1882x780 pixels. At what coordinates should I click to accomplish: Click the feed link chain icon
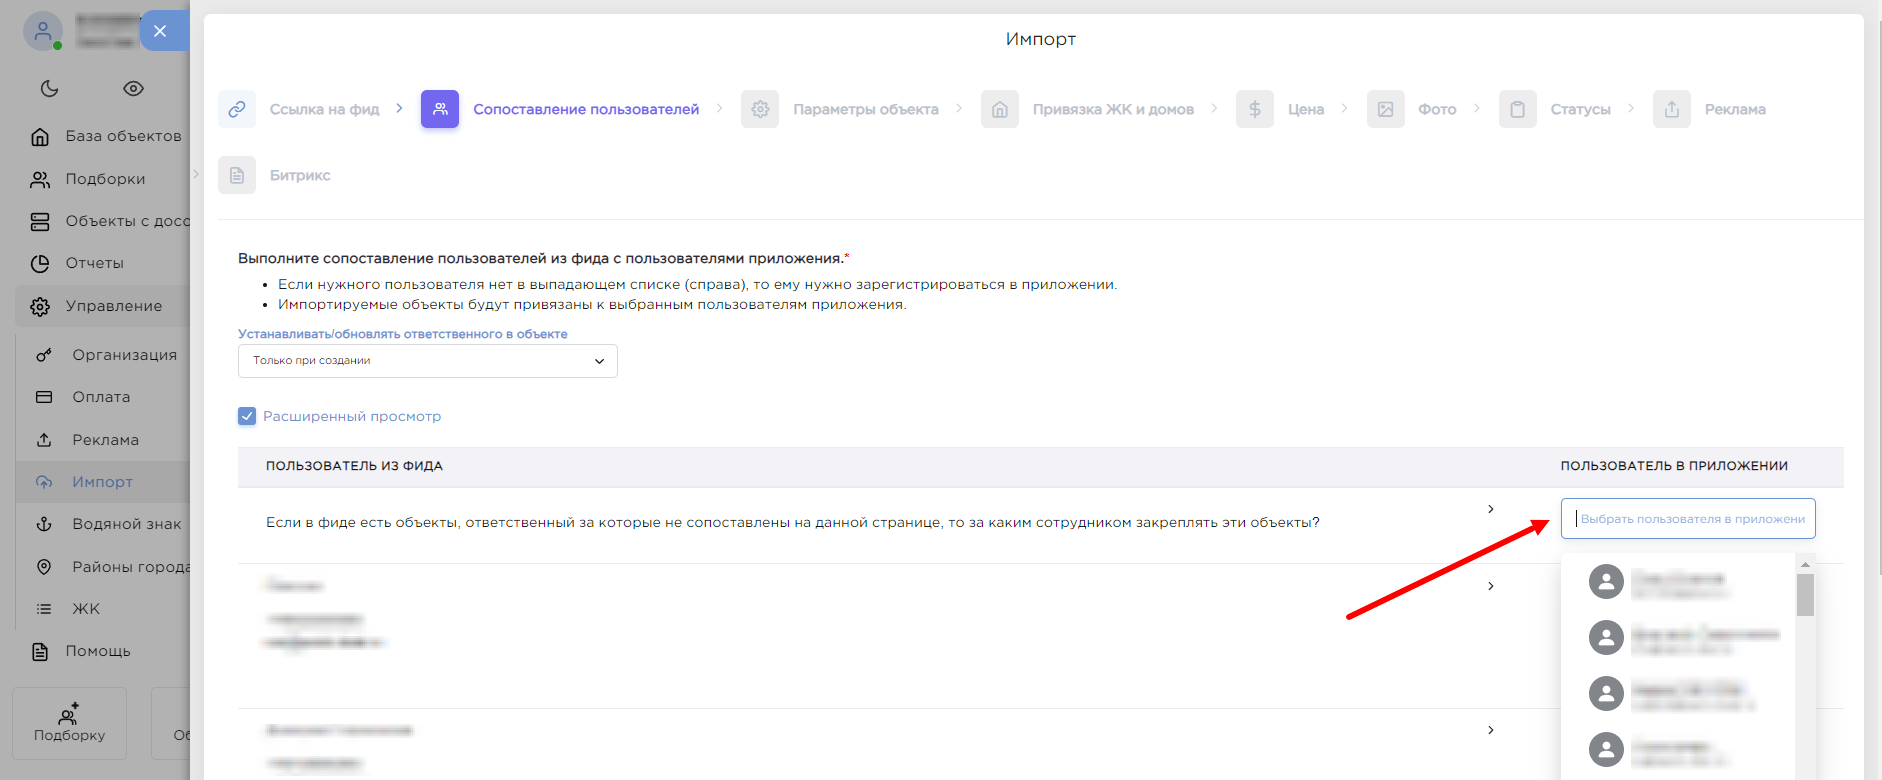pyautogui.click(x=237, y=109)
